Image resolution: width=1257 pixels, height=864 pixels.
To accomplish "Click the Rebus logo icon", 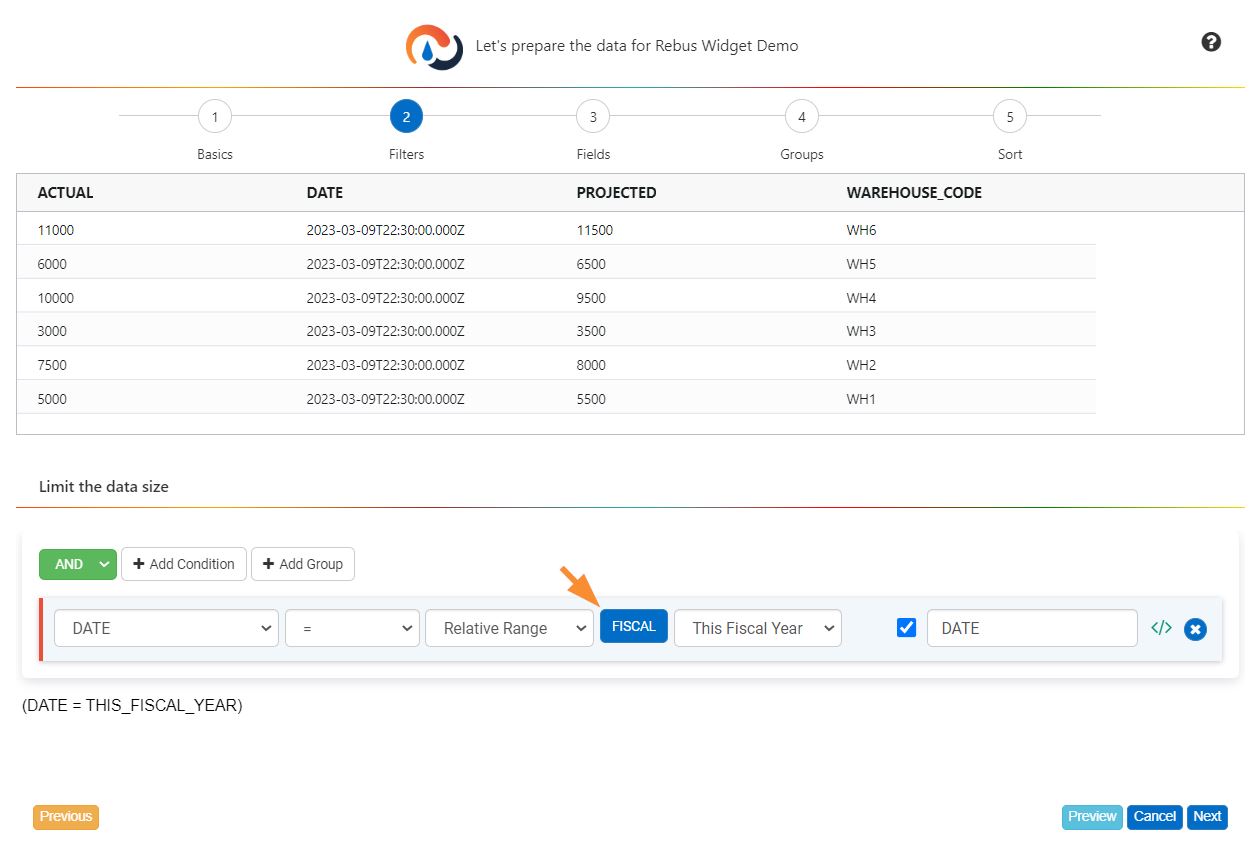I will point(433,46).
